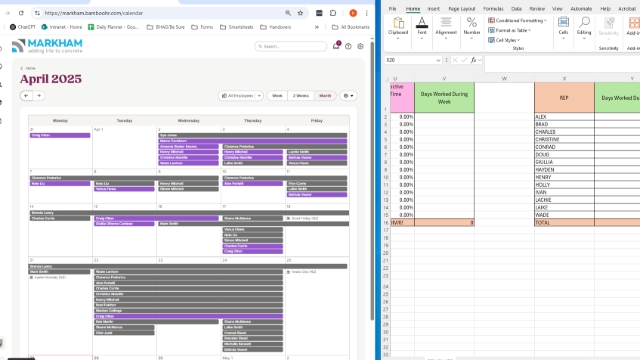Open the Excel Add-ins icon
The height and width of the screenshot is (360, 640).
coord(634,22)
